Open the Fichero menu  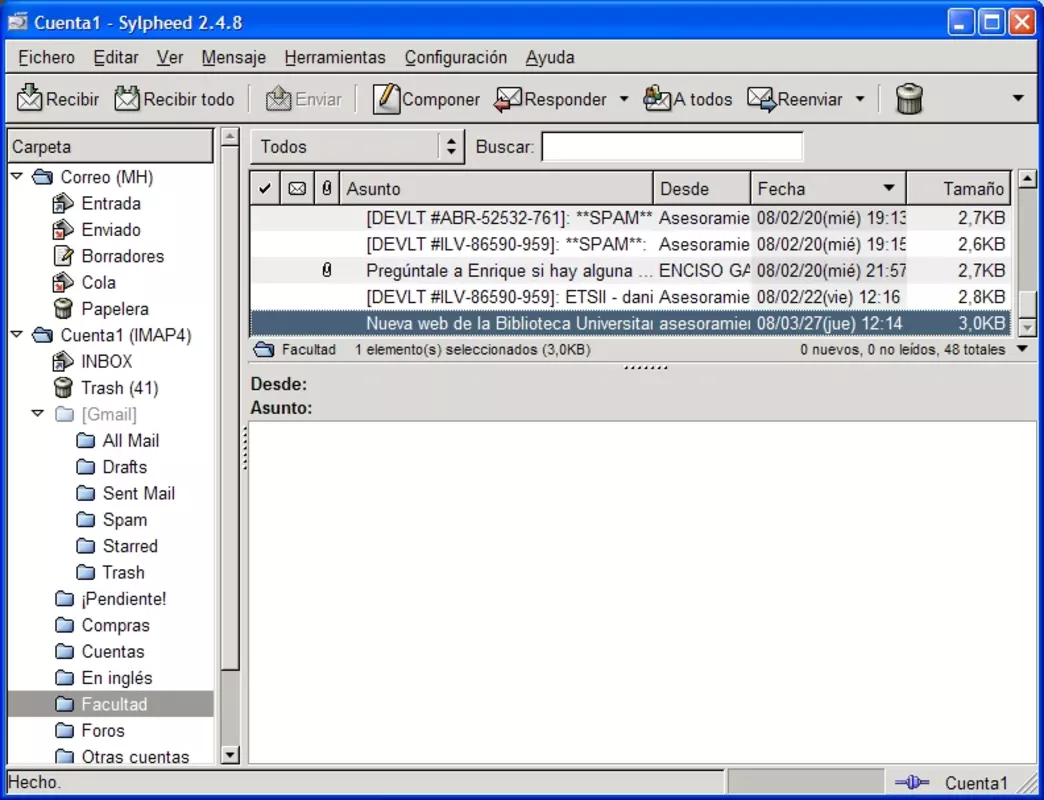[47, 57]
